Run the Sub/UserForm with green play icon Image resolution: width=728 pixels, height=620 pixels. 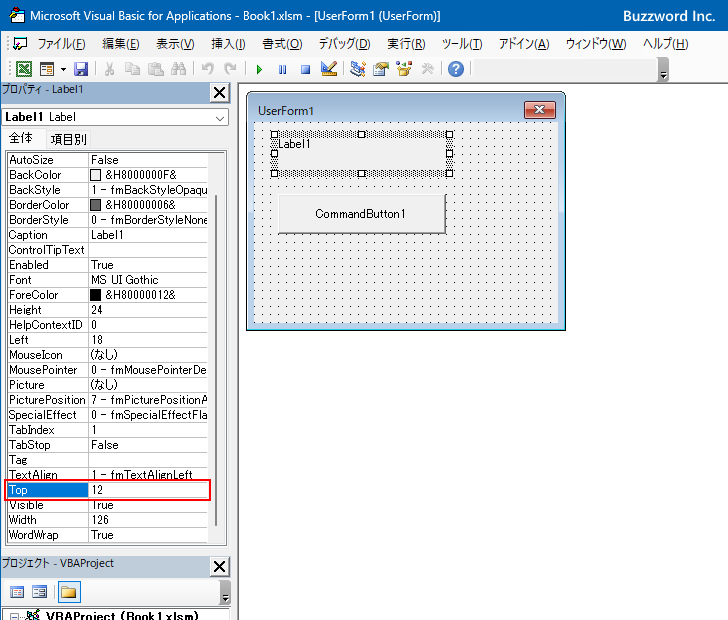(259, 70)
